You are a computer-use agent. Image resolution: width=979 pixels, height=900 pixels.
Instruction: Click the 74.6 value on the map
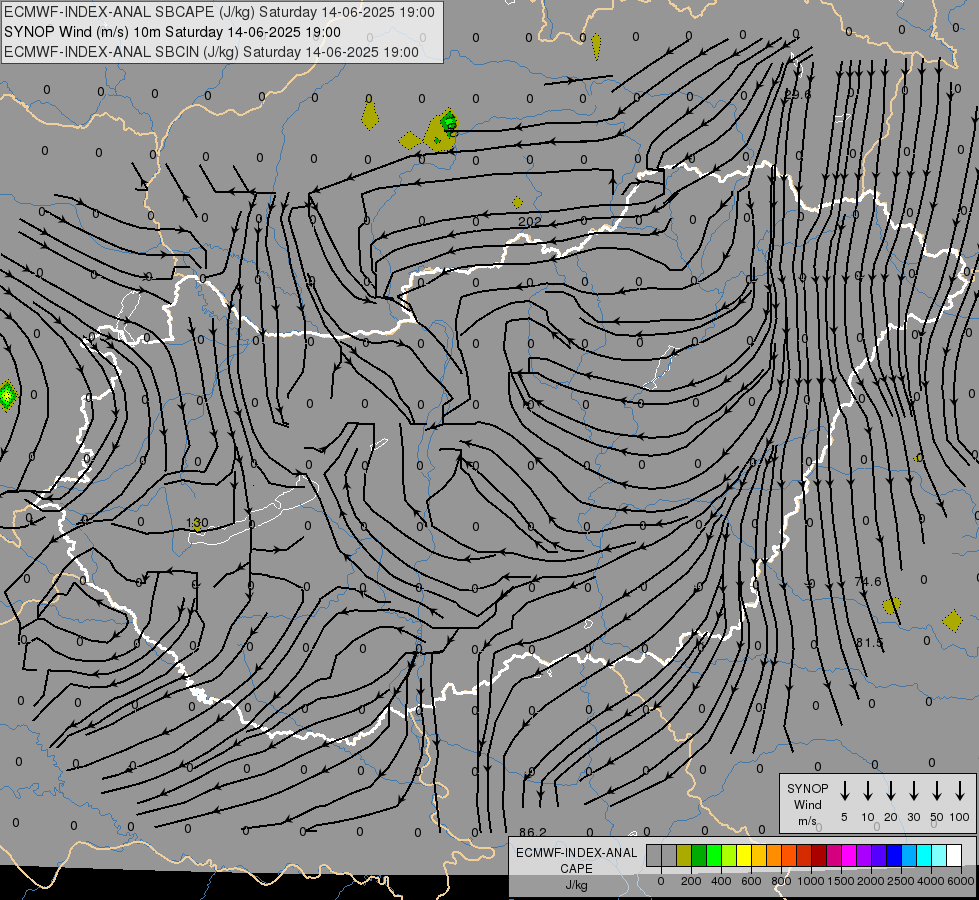click(868, 581)
